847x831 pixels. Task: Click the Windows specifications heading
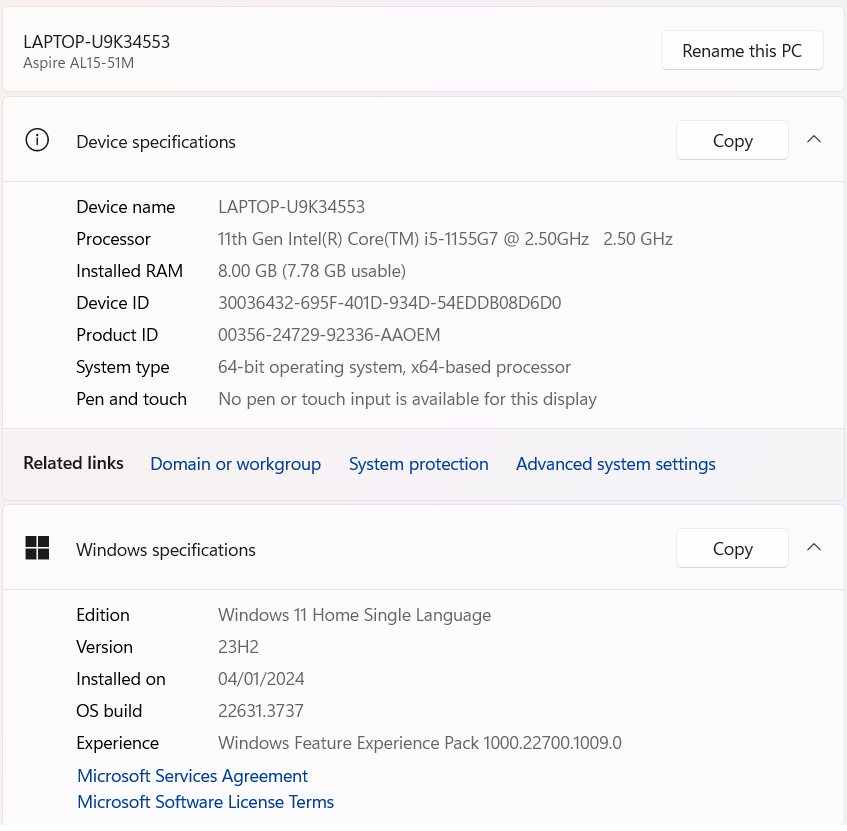(x=166, y=550)
